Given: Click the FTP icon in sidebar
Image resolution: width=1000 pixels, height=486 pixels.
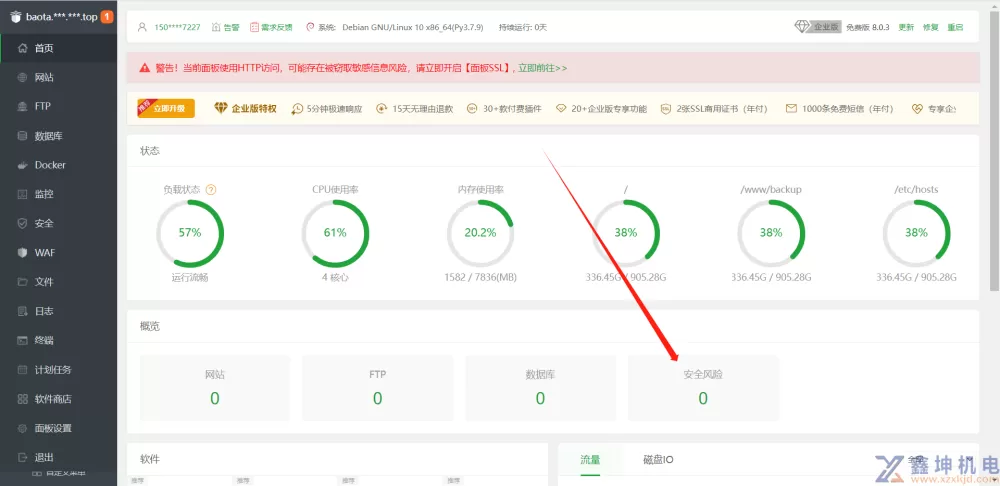Looking at the screenshot, I should click(22, 107).
